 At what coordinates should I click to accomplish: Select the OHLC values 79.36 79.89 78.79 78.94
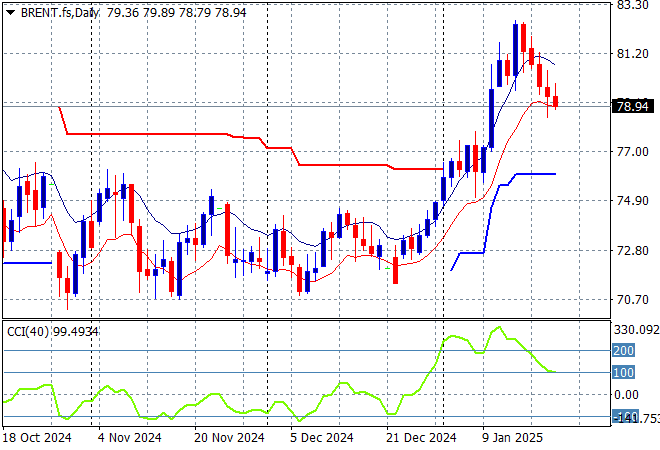pos(176,13)
